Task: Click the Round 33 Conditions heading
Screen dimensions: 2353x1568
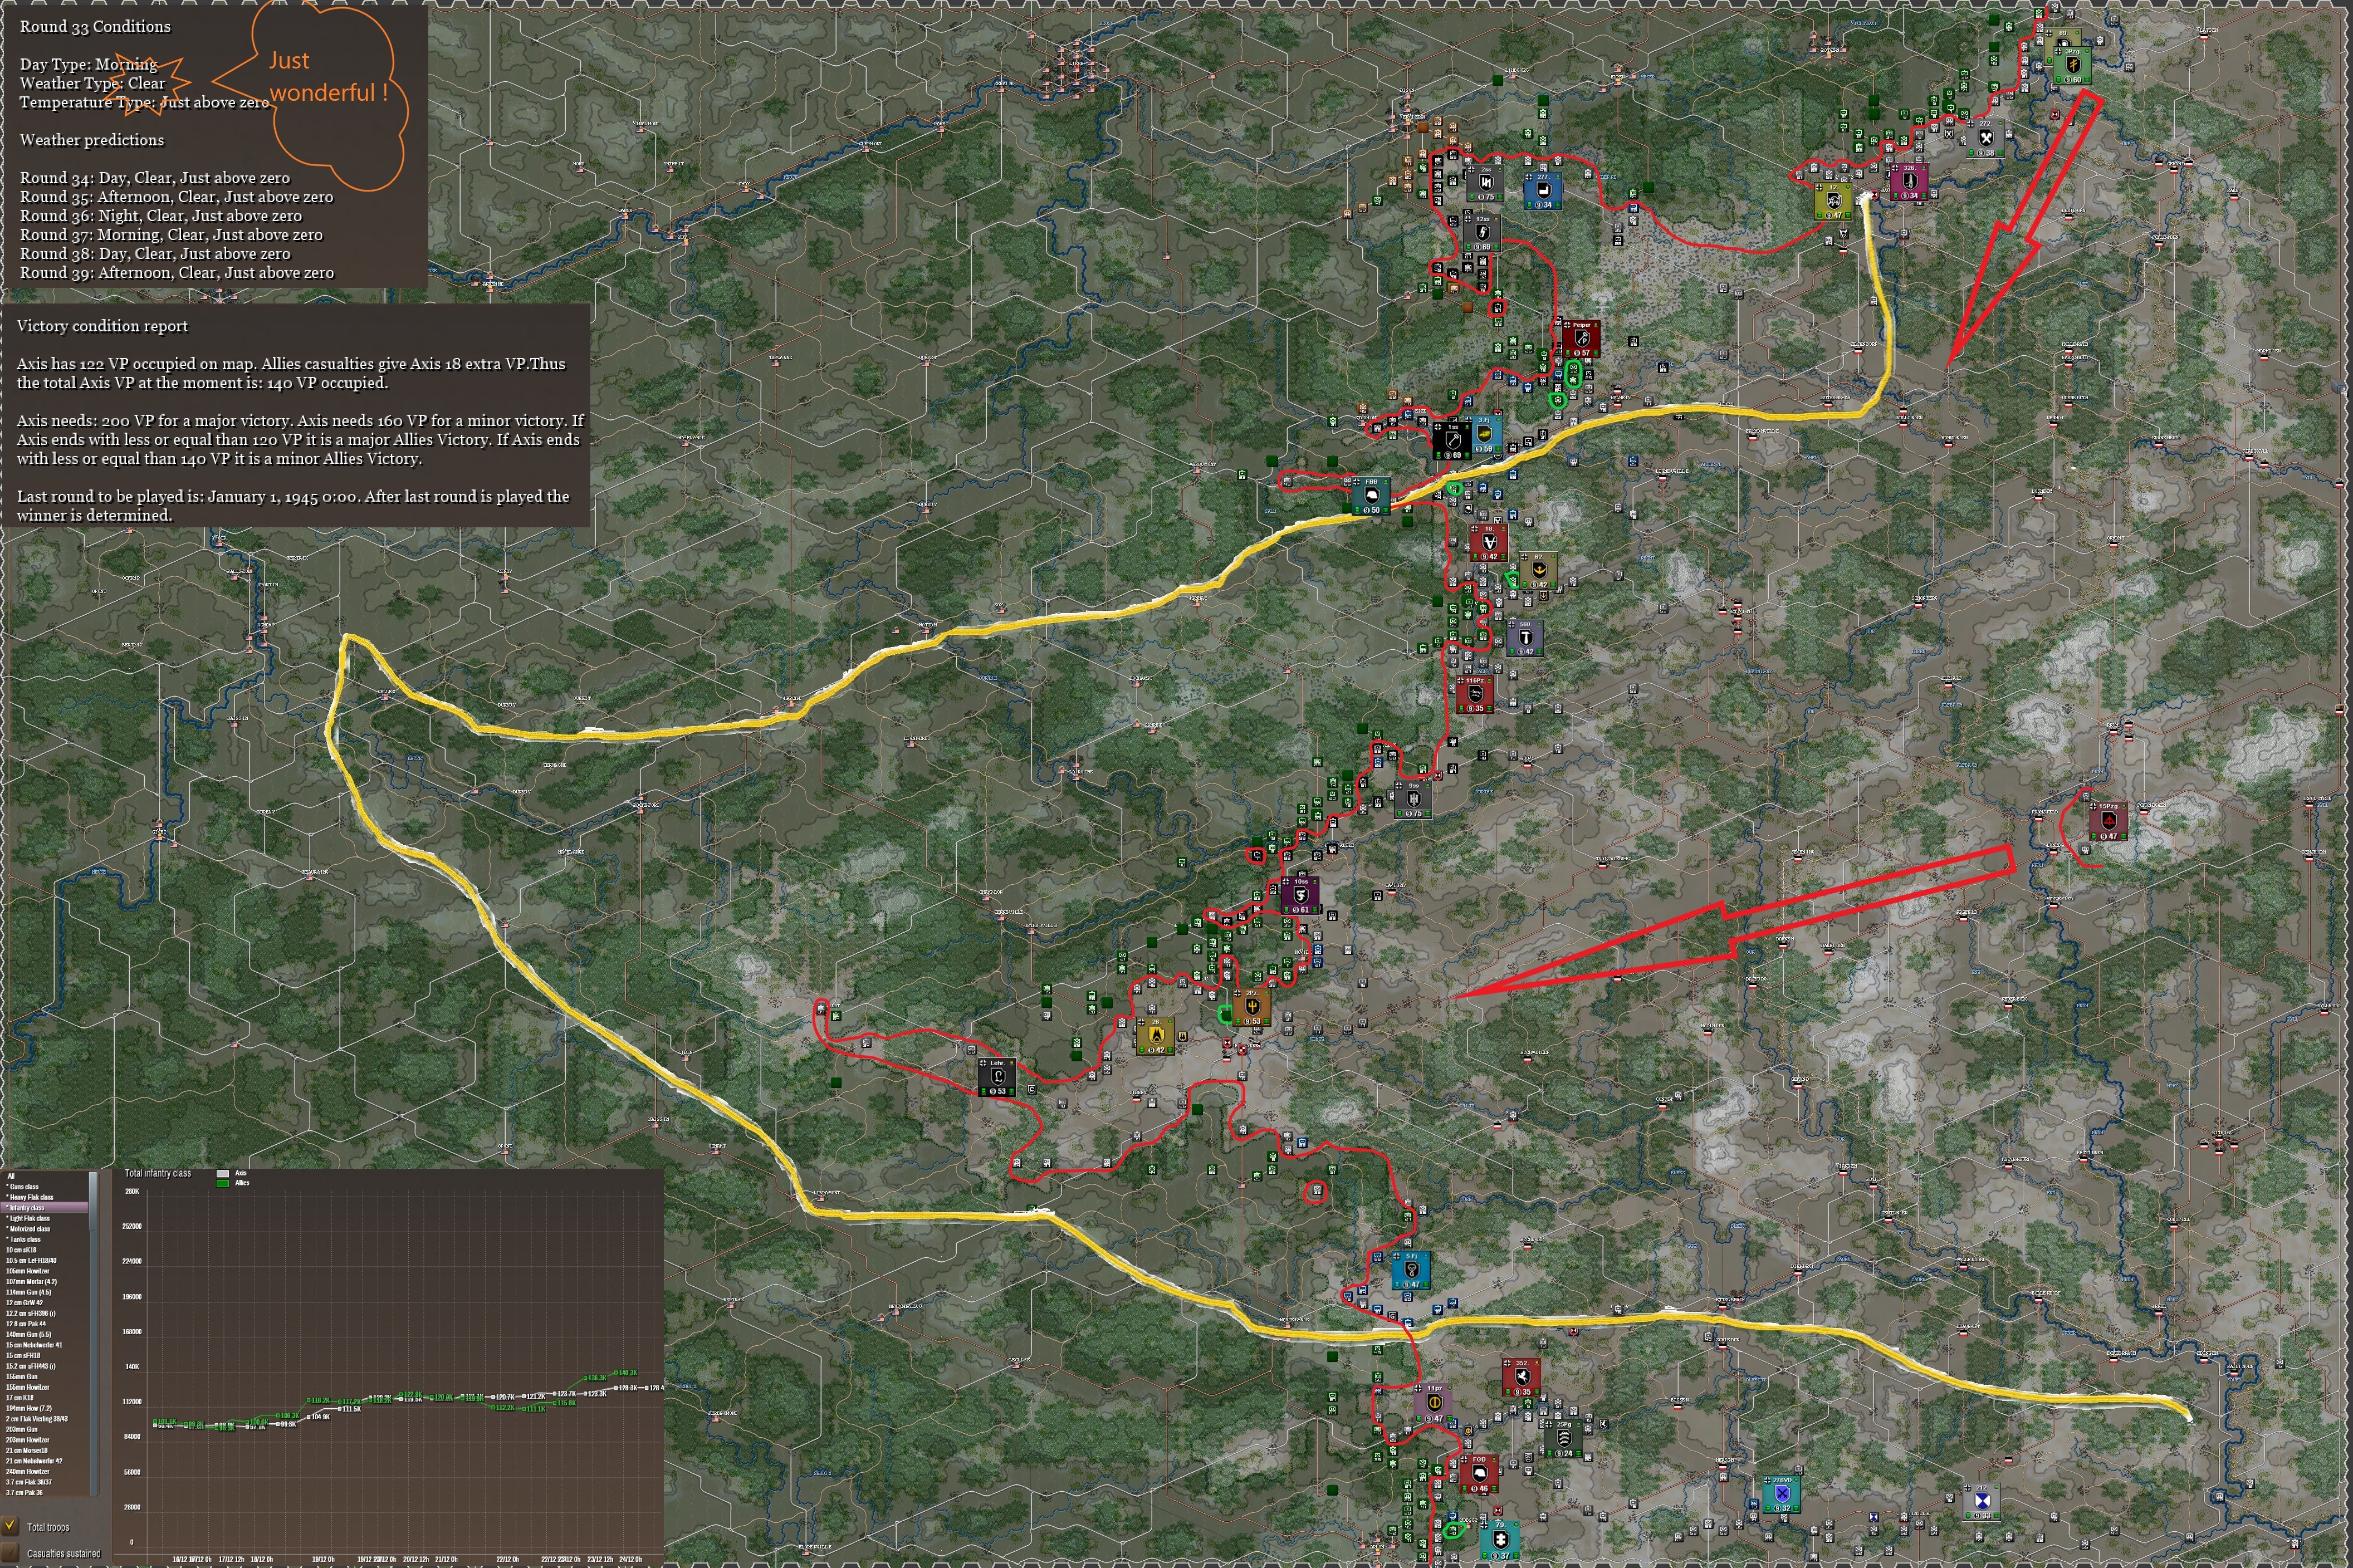Action: tap(95, 26)
